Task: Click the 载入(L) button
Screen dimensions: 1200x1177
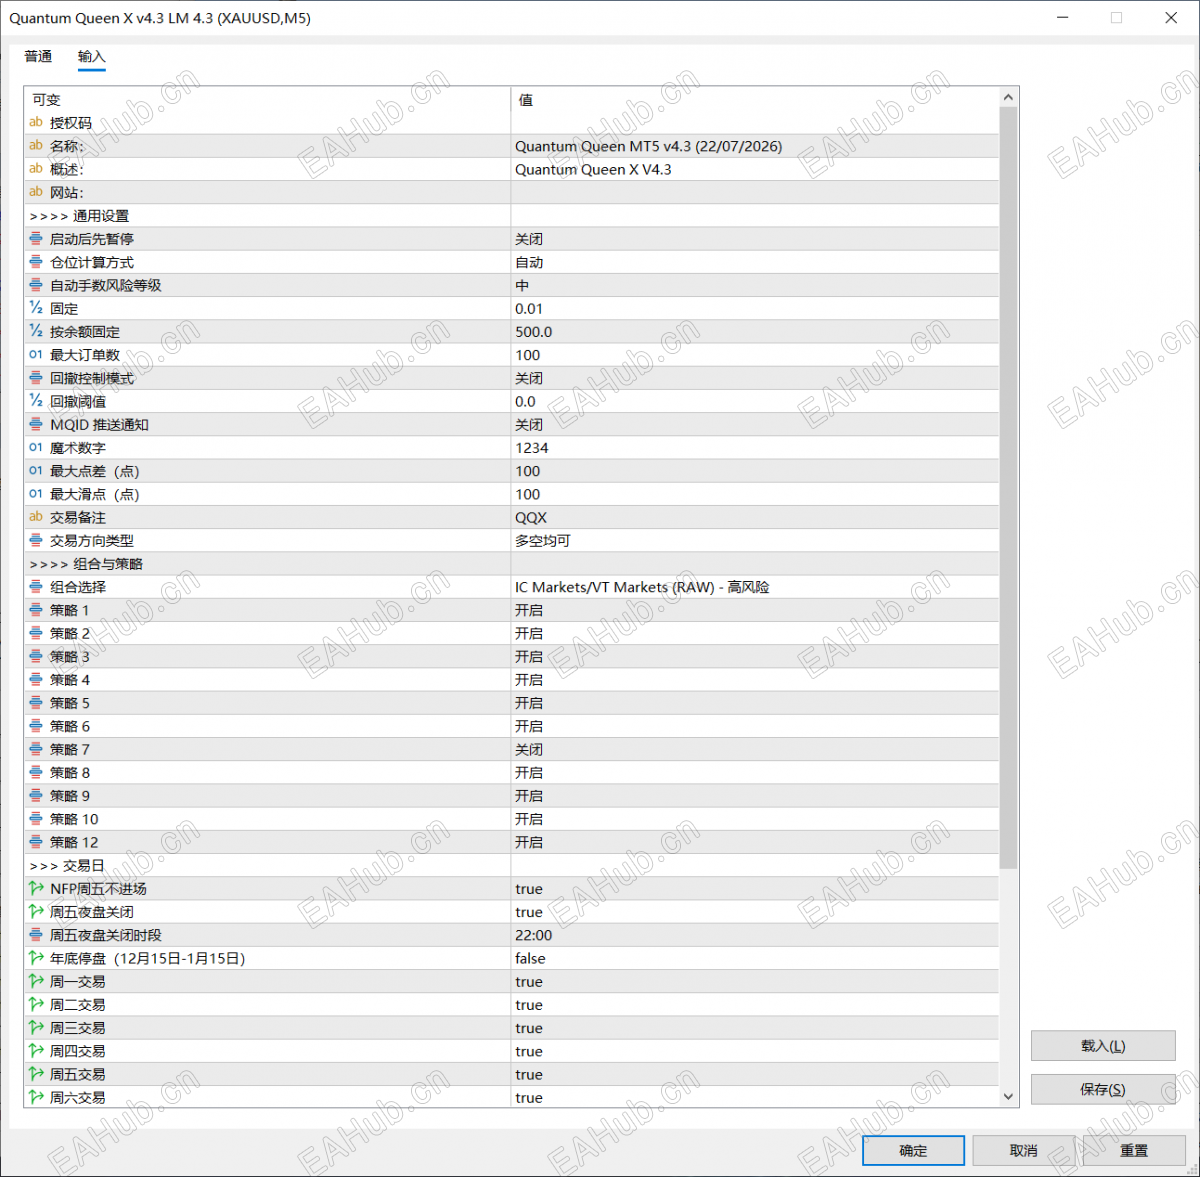Action: [x=1103, y=1046]
